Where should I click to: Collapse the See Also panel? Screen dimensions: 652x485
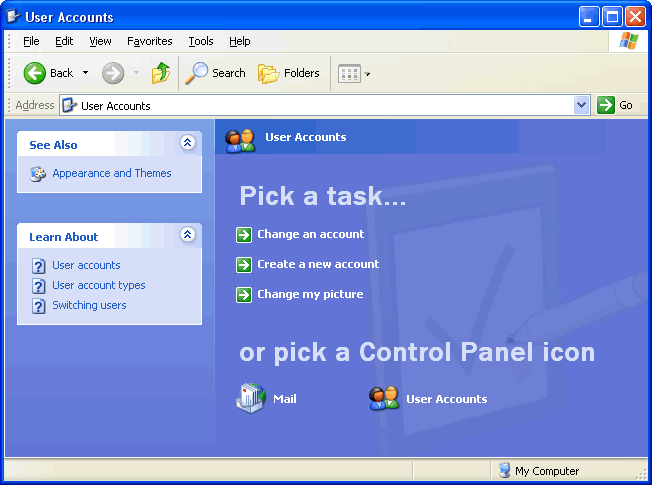coord(187,144)
